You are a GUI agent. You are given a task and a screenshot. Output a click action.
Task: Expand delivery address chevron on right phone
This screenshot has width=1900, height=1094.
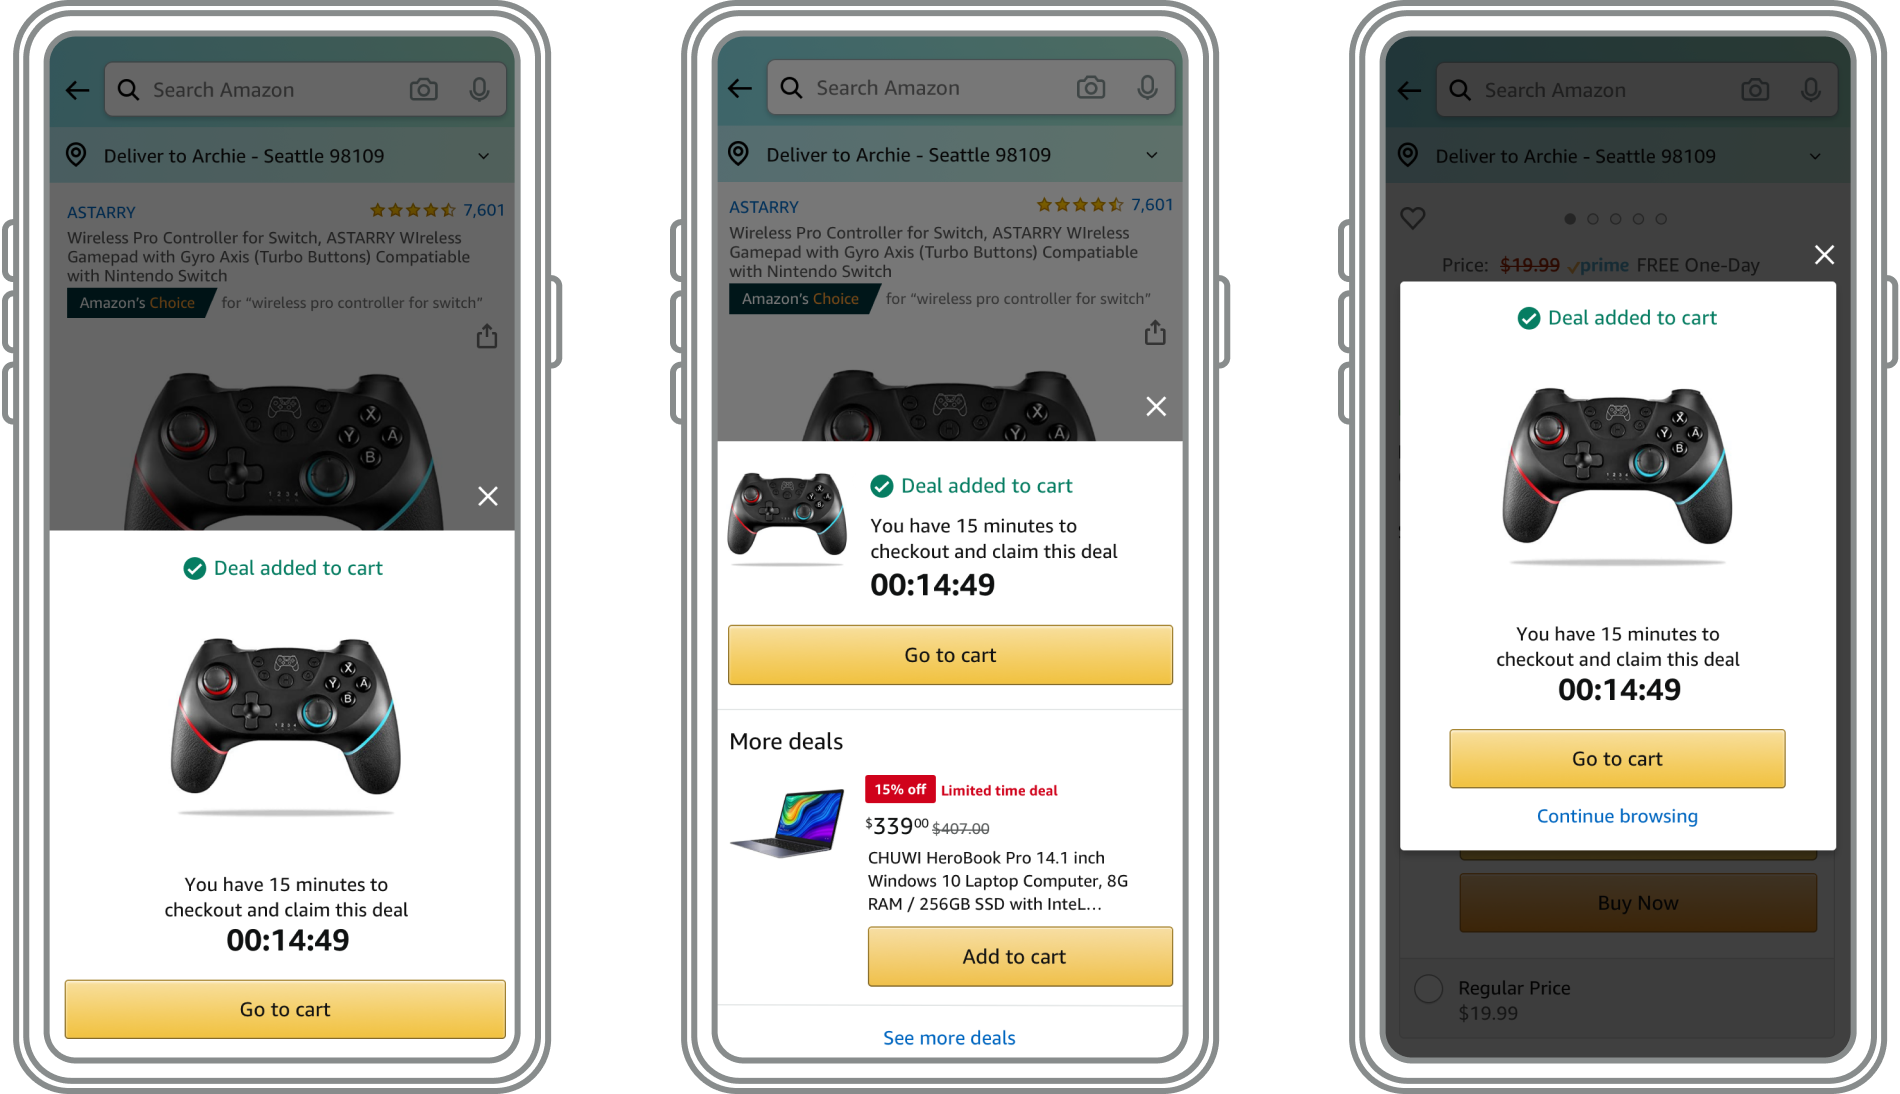point(1815,156)
